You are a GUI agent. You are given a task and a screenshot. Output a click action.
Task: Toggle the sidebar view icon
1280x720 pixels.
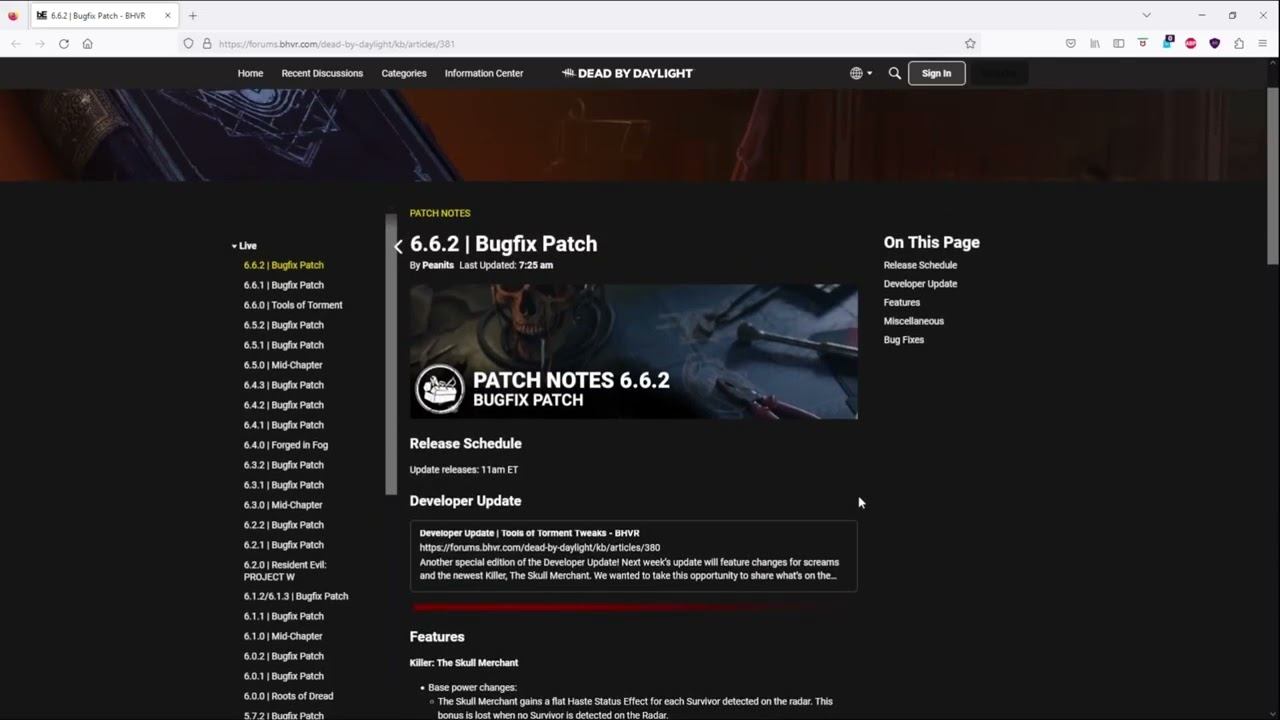pyautogui.click(x=1119, y=44)
